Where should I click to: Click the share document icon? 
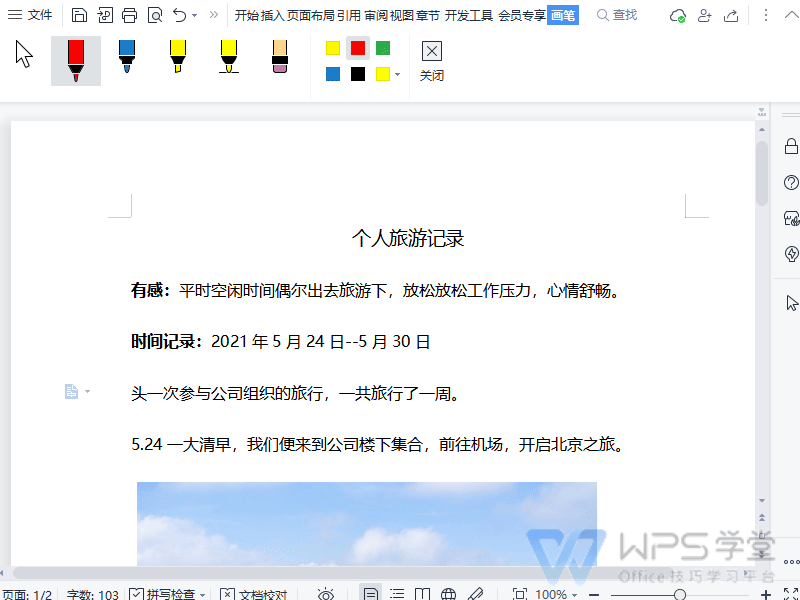(x=731, y=16)
